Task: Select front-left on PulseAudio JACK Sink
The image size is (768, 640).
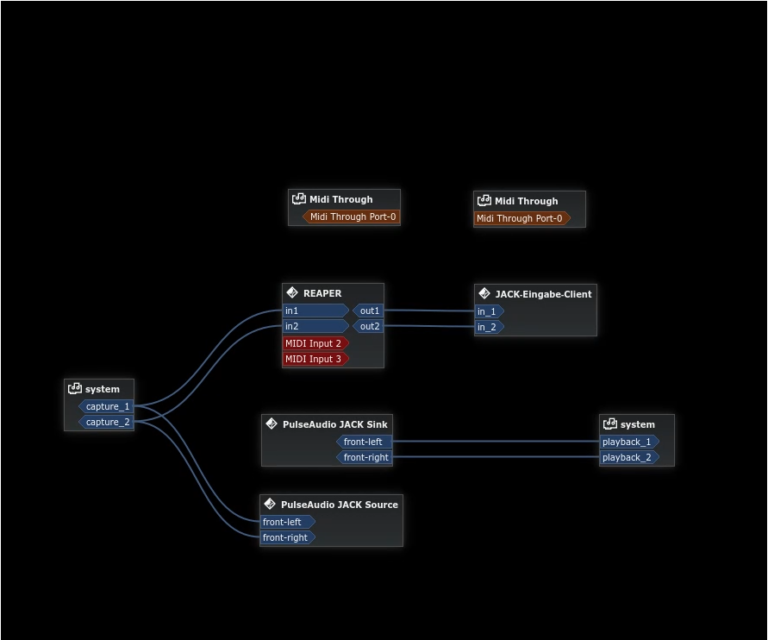Action: coord(364,442)
